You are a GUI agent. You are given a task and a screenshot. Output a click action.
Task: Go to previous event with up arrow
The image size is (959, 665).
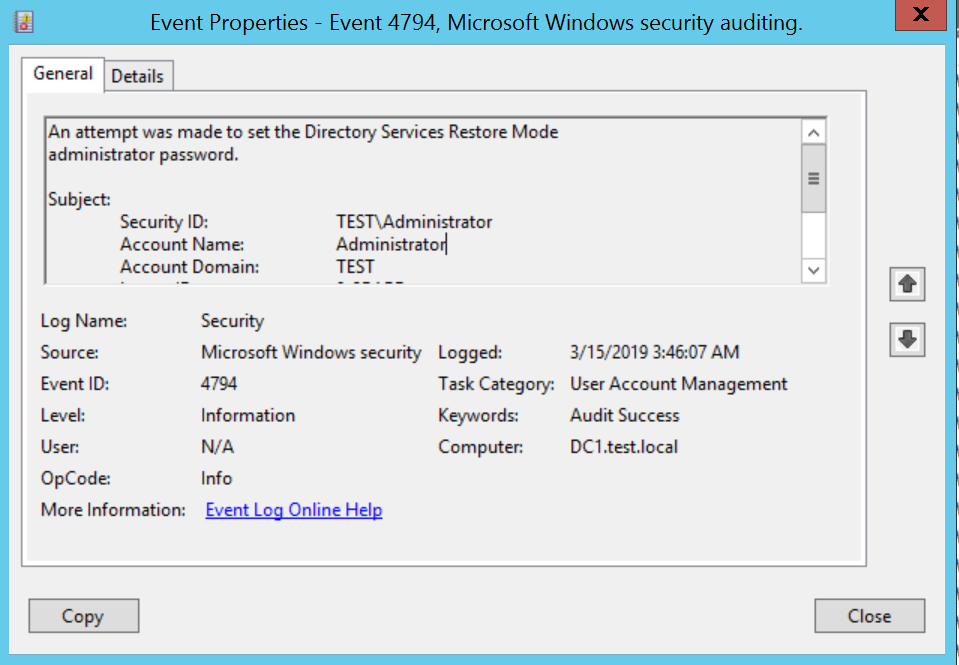click(907, 284)
